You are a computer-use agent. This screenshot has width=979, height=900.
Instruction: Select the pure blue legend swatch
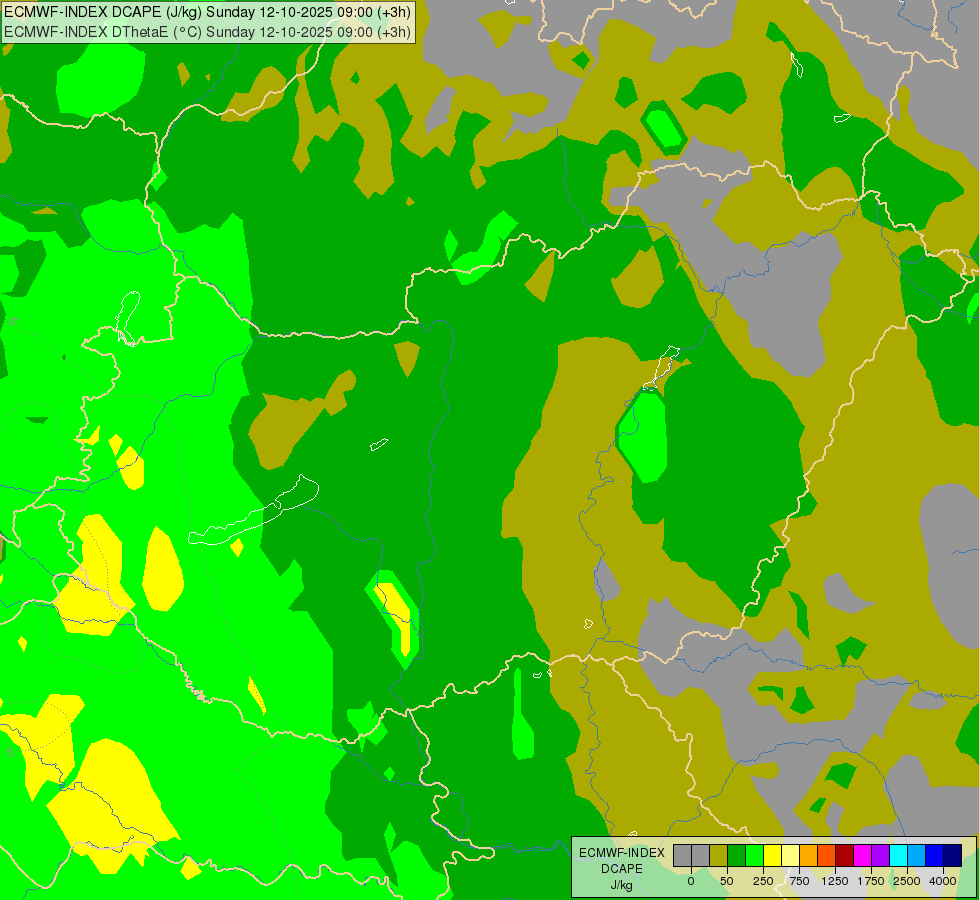(935, 856)
